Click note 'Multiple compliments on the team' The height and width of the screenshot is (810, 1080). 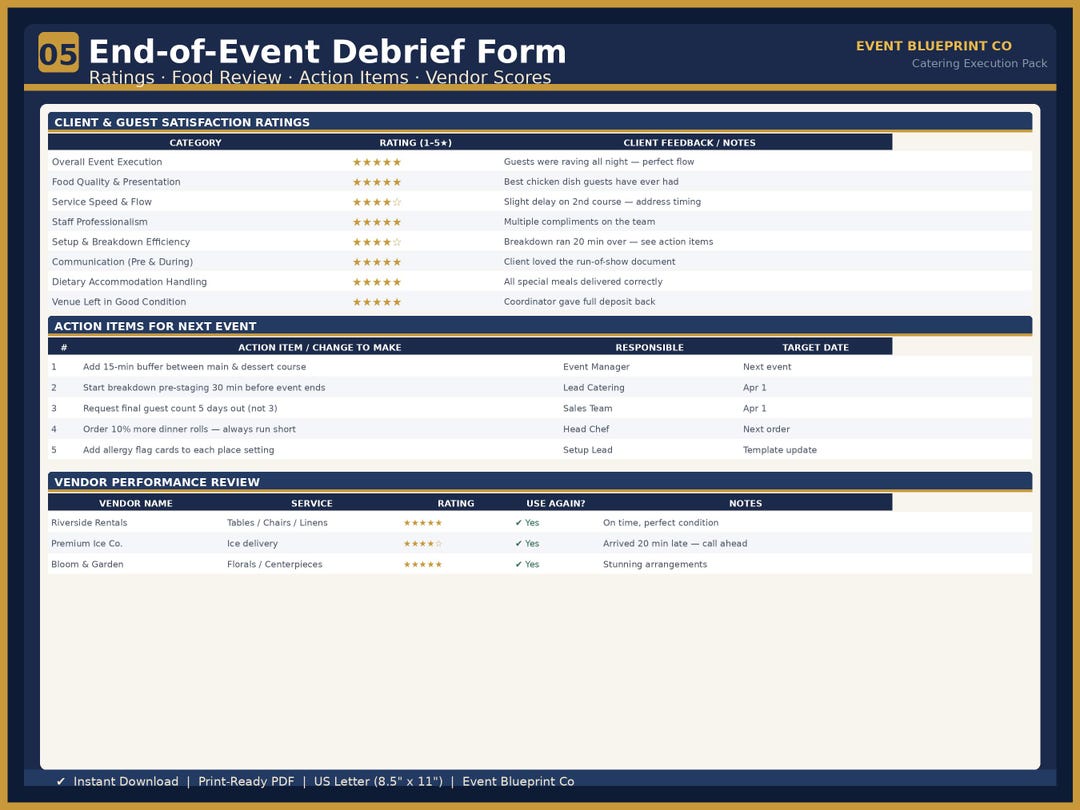[x=579, y=222]
